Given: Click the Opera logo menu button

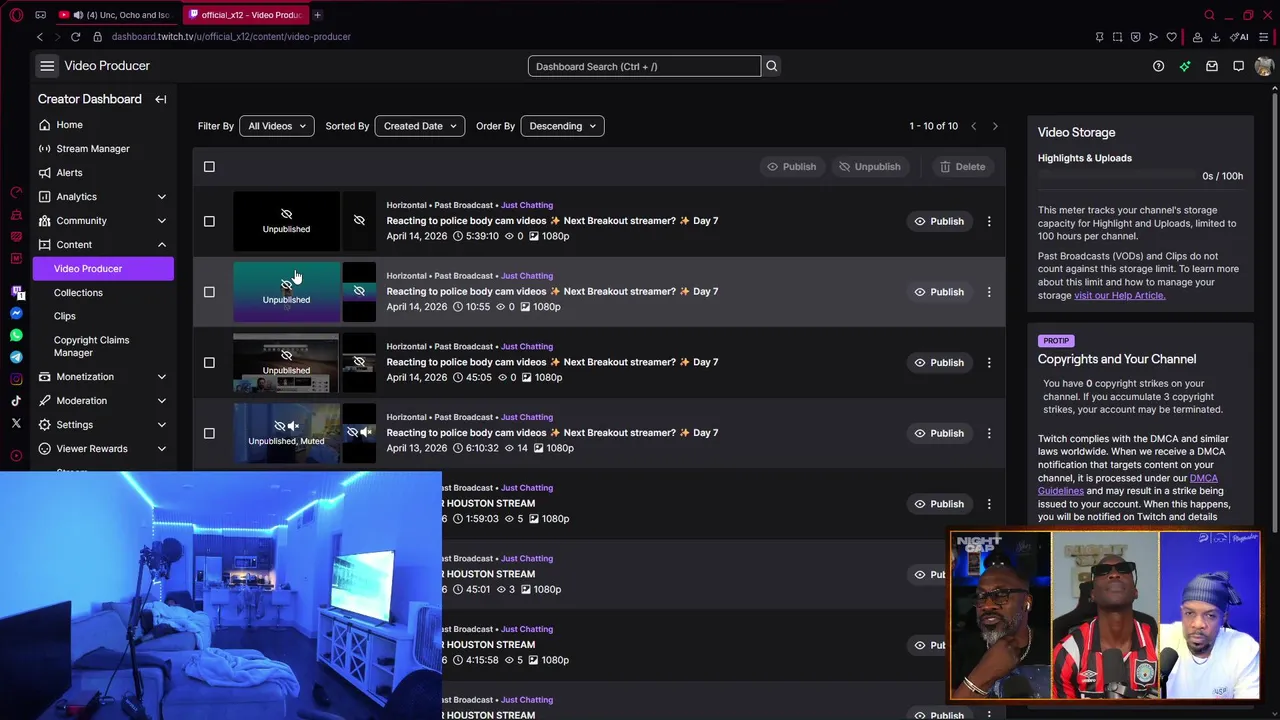Looking at the screenshot, I should coord(16,15).
